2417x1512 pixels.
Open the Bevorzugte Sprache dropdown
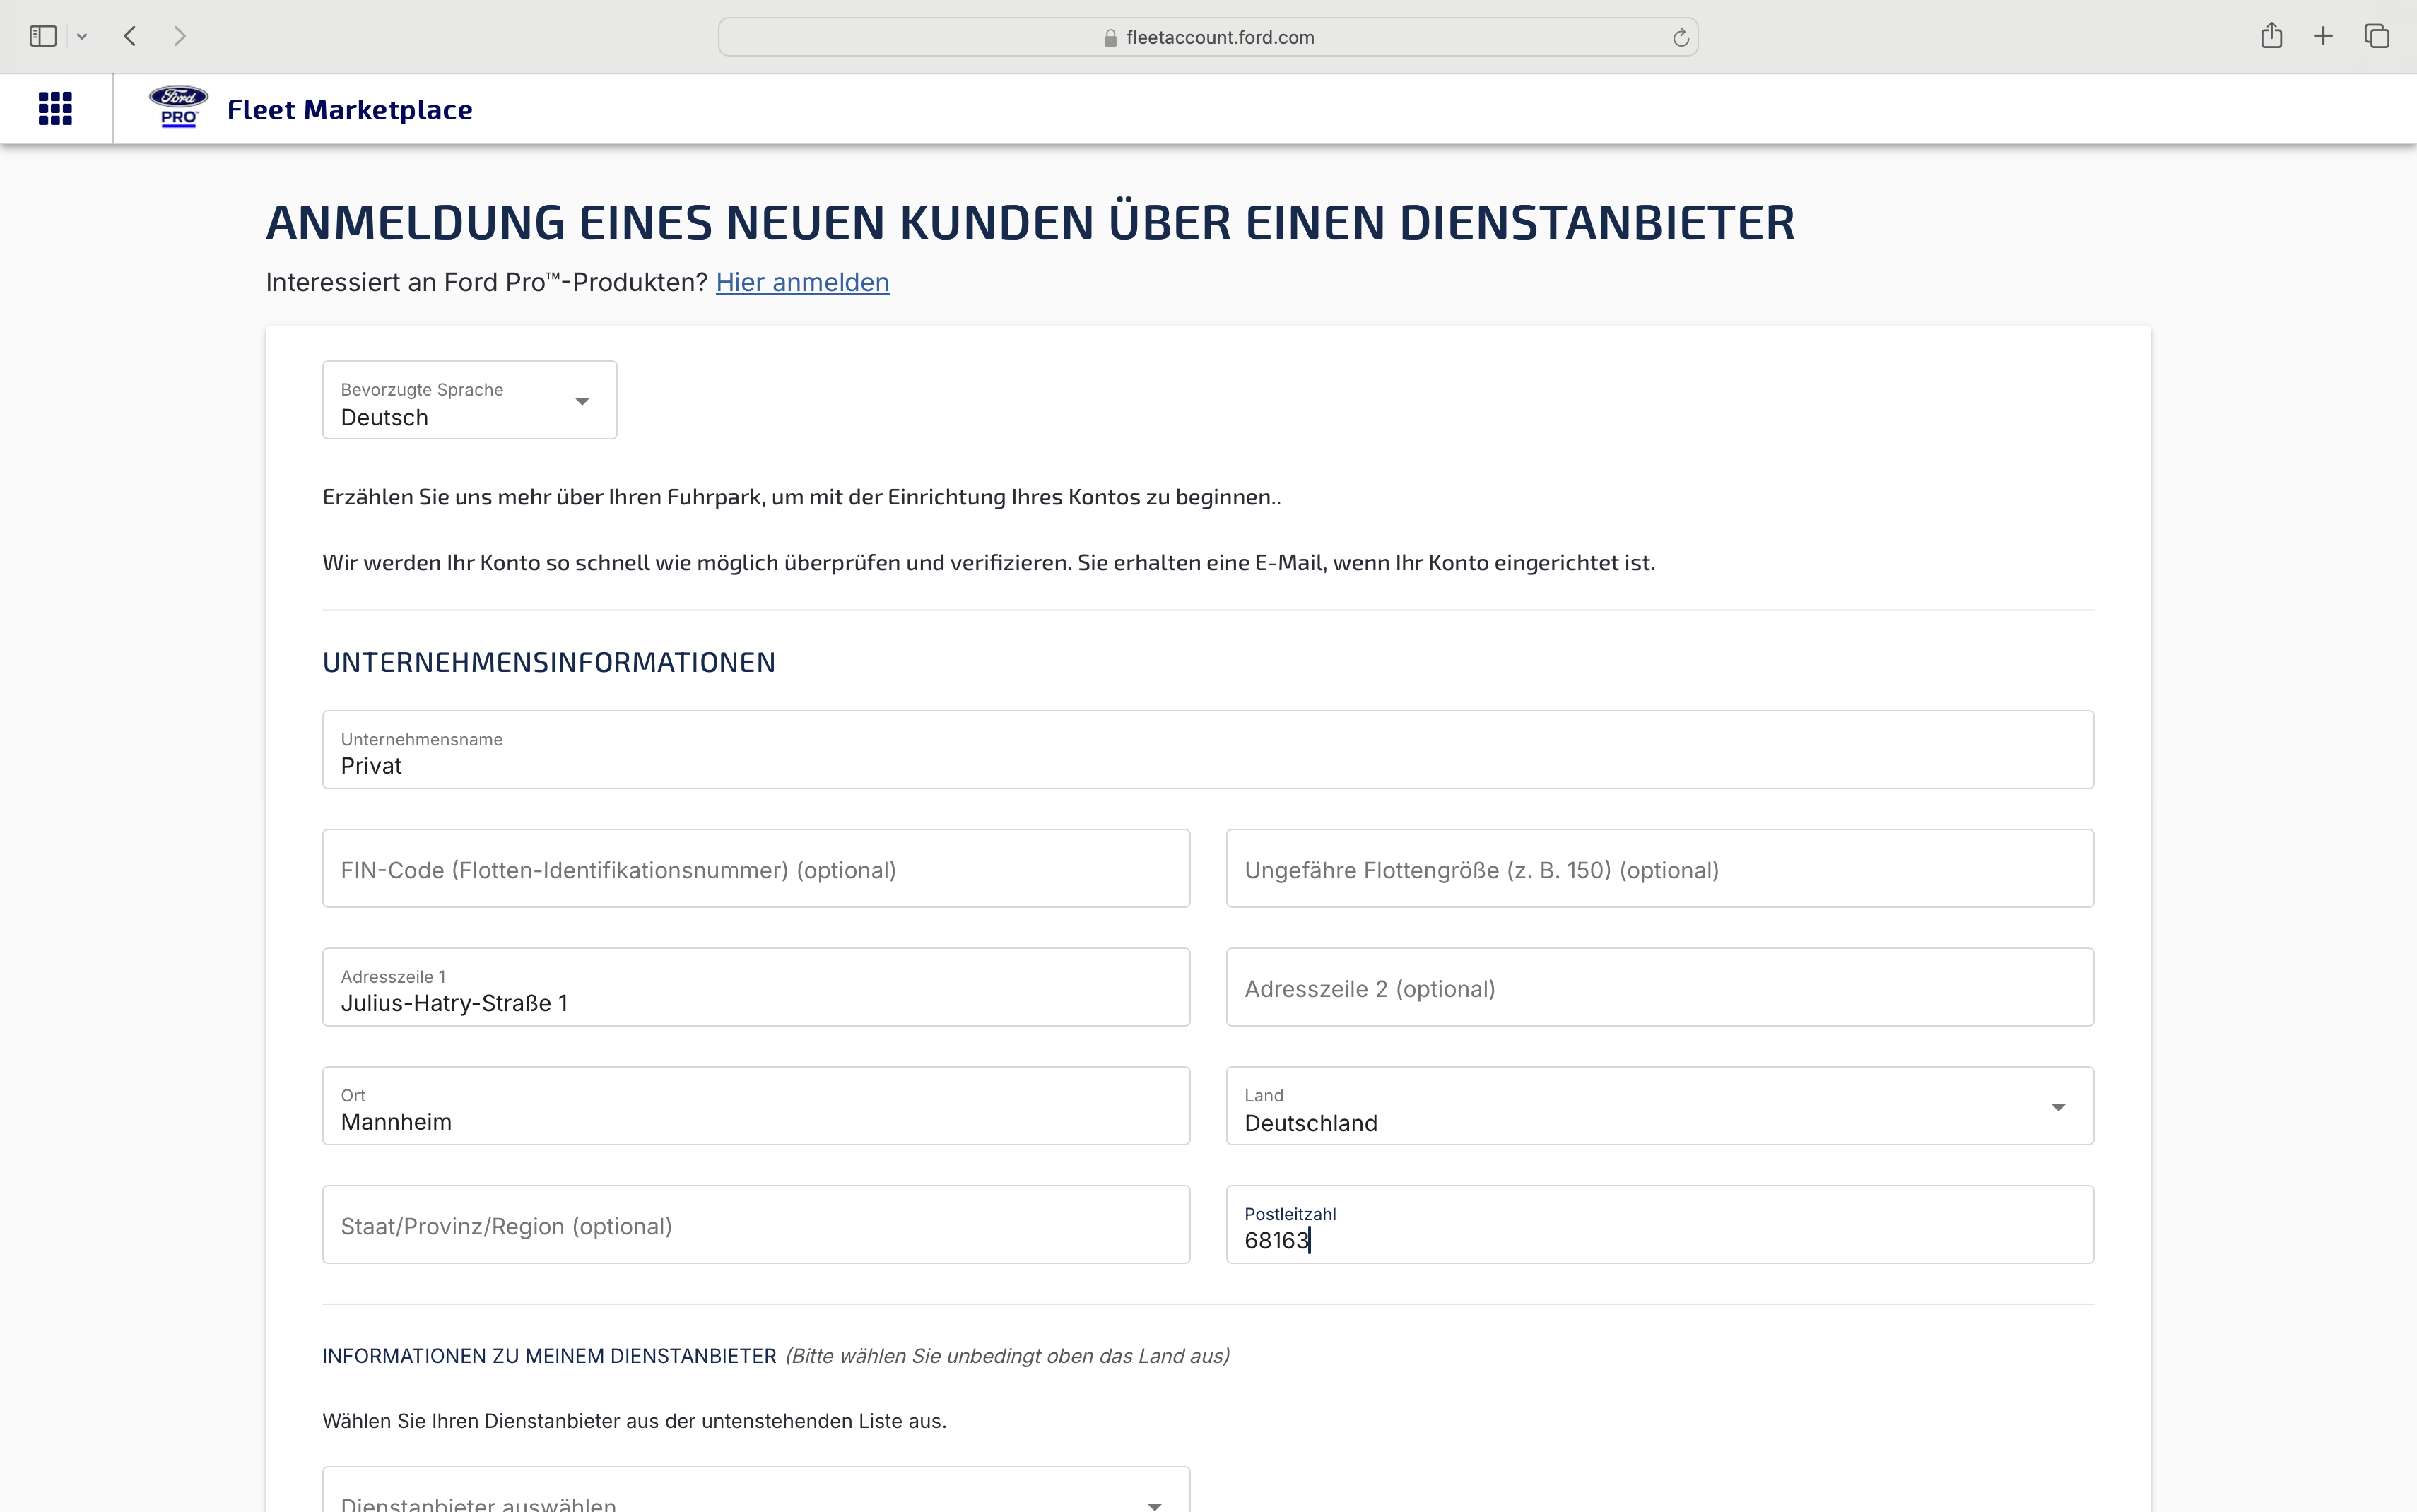tap(469, 400)
